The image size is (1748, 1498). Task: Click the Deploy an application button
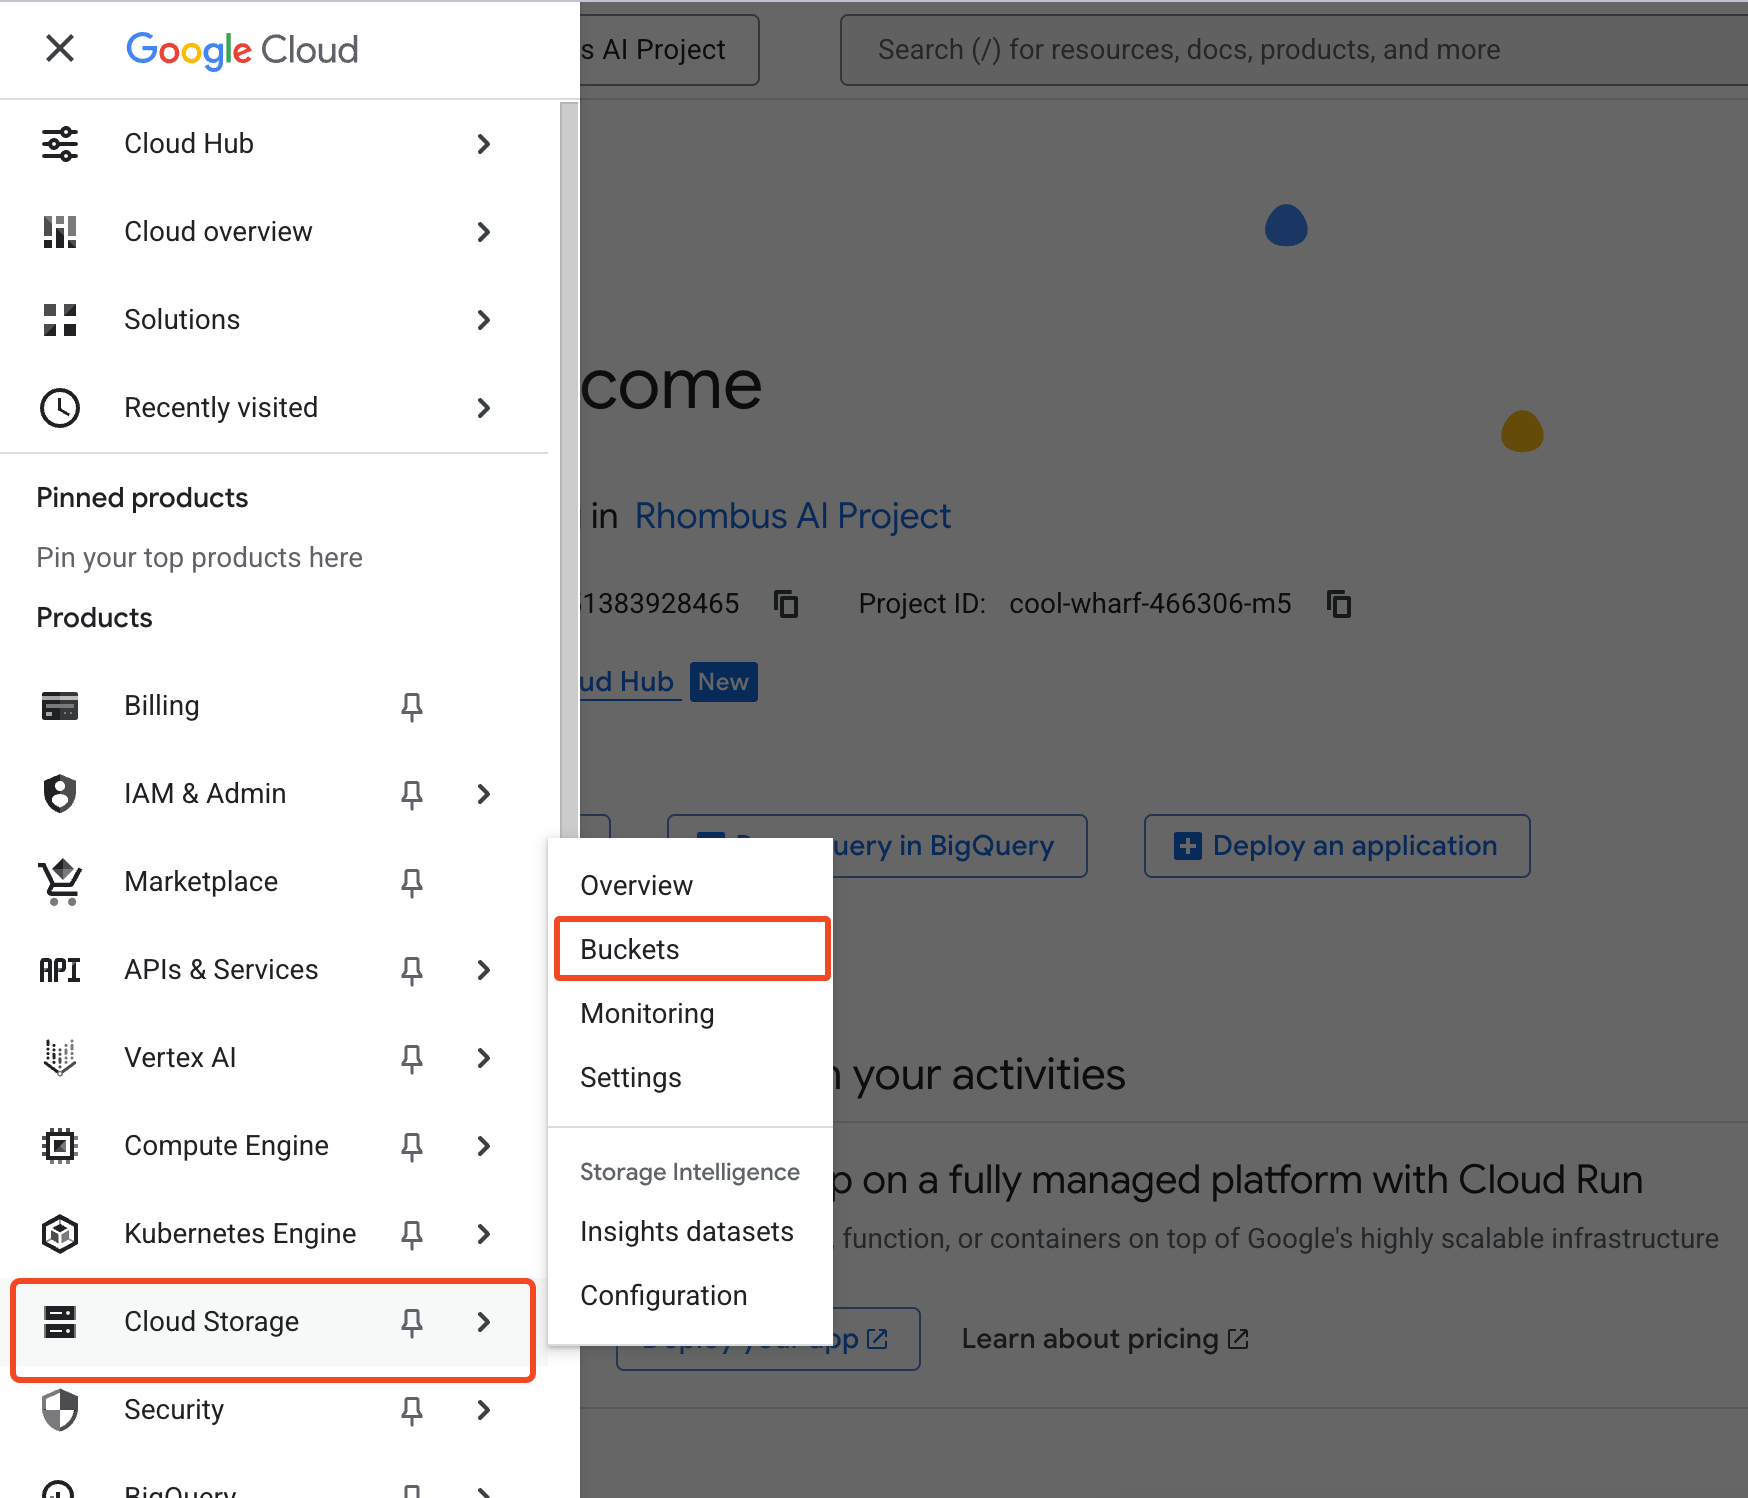point(1336,846)
